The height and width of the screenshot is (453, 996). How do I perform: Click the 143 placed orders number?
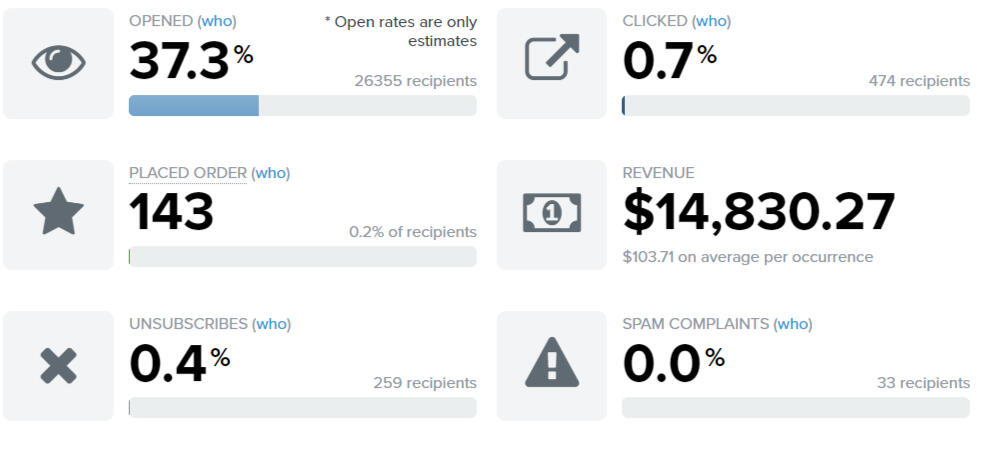pyautogui.click(x=171, y=213)
